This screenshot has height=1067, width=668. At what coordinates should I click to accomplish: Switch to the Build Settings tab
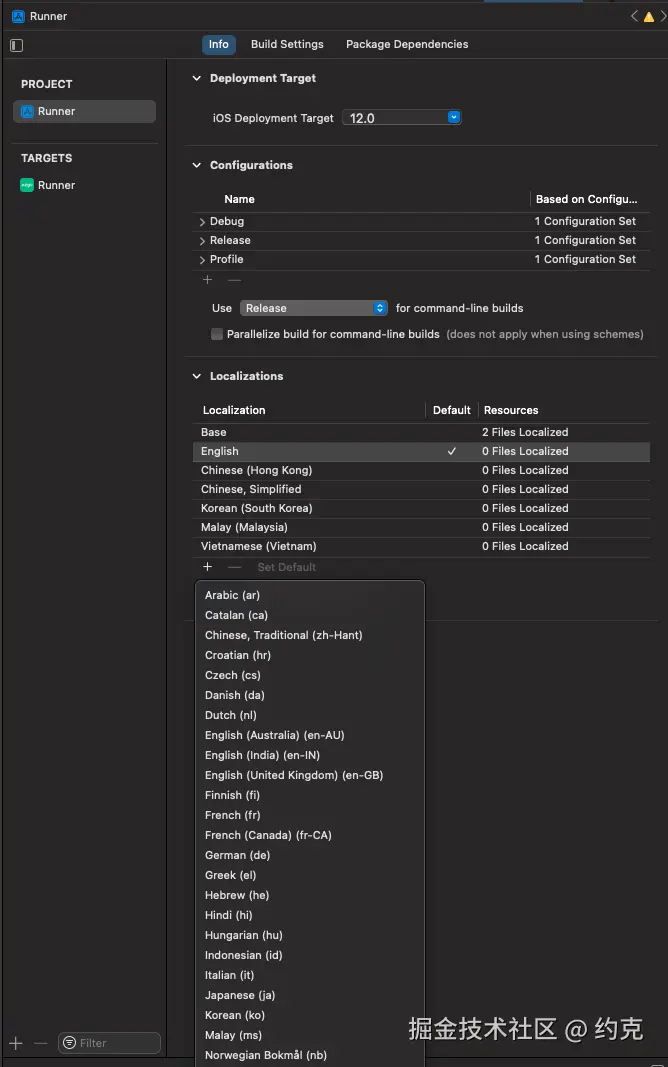click(x=287, y=44)
